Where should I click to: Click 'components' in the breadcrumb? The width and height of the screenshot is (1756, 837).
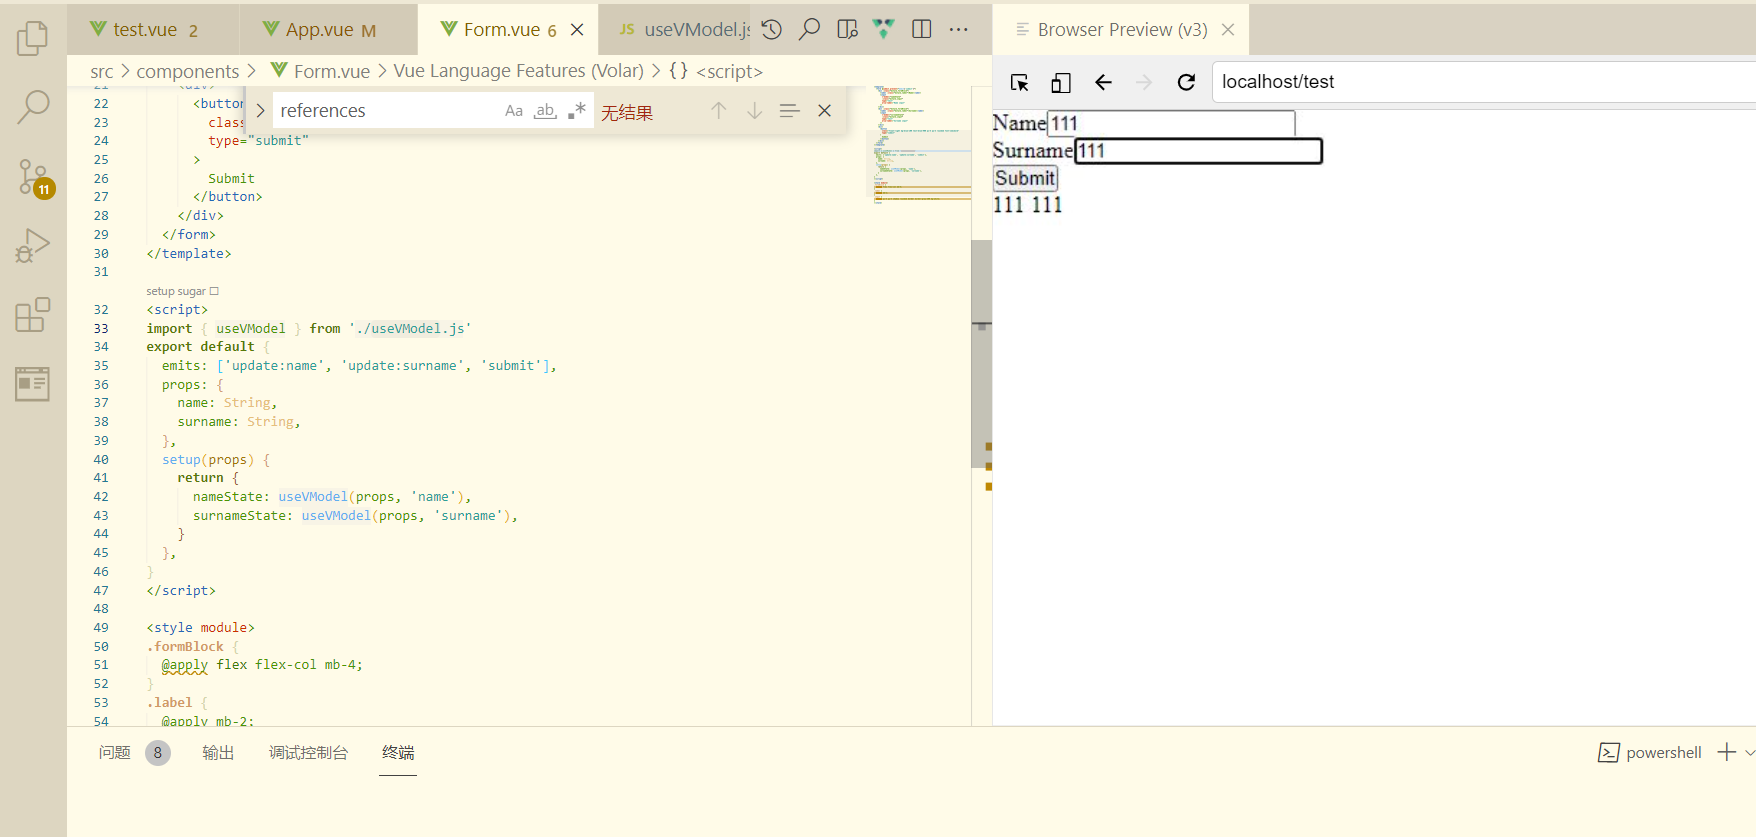coord(188,71)
